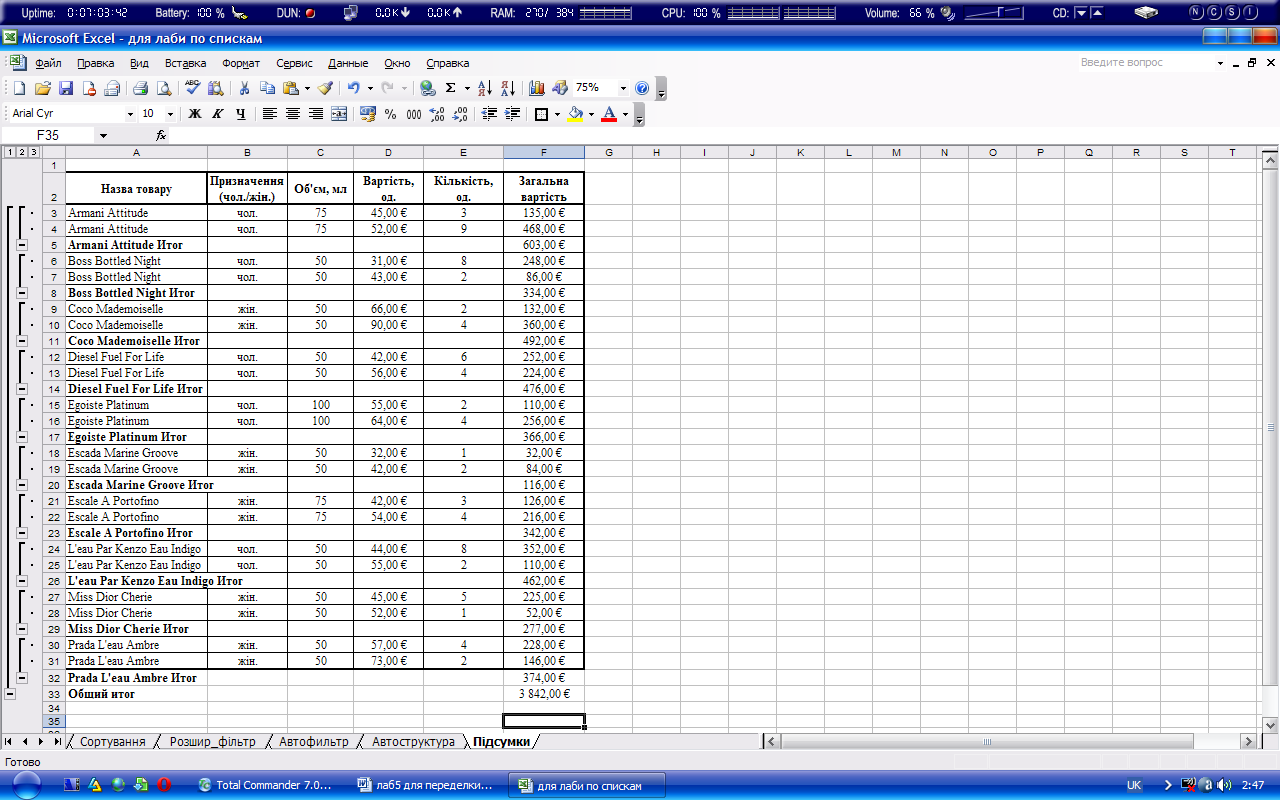Screen dimensions: 1280x800
Task: Open Print Preview from the toolbar
Action: click(x=164, y=88)
